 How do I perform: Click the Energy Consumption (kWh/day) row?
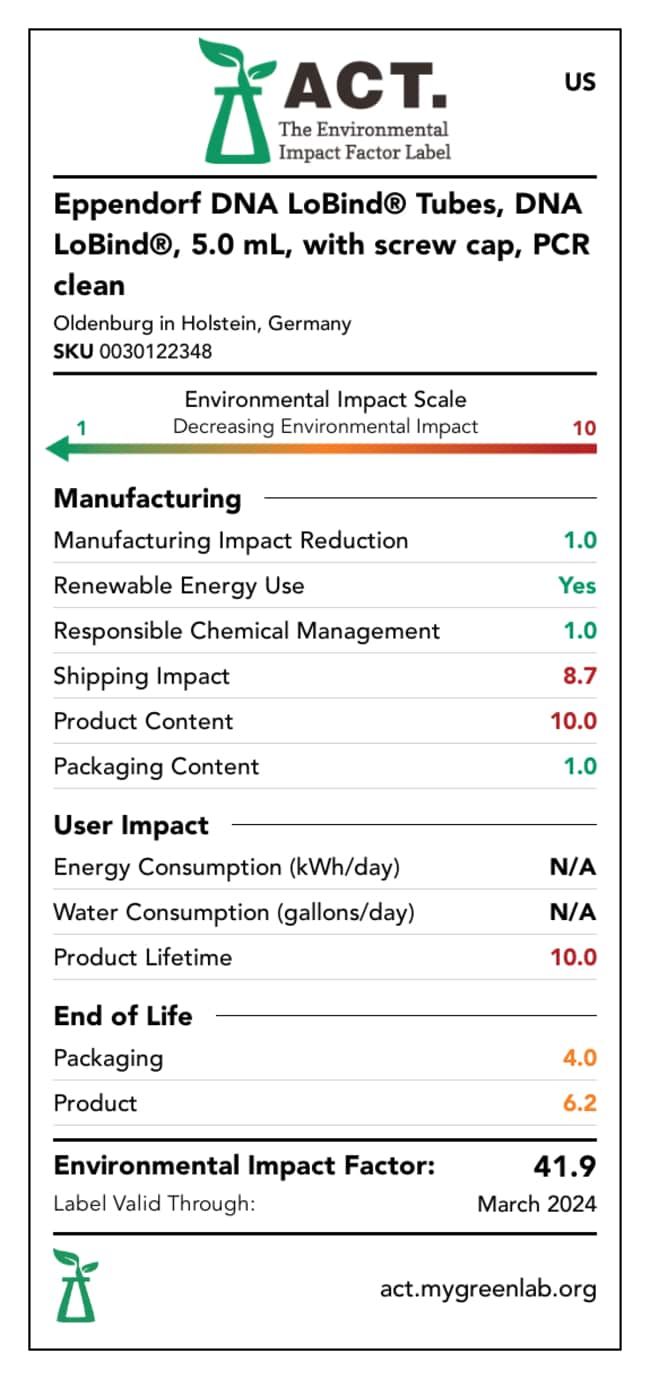click(325, 867)
